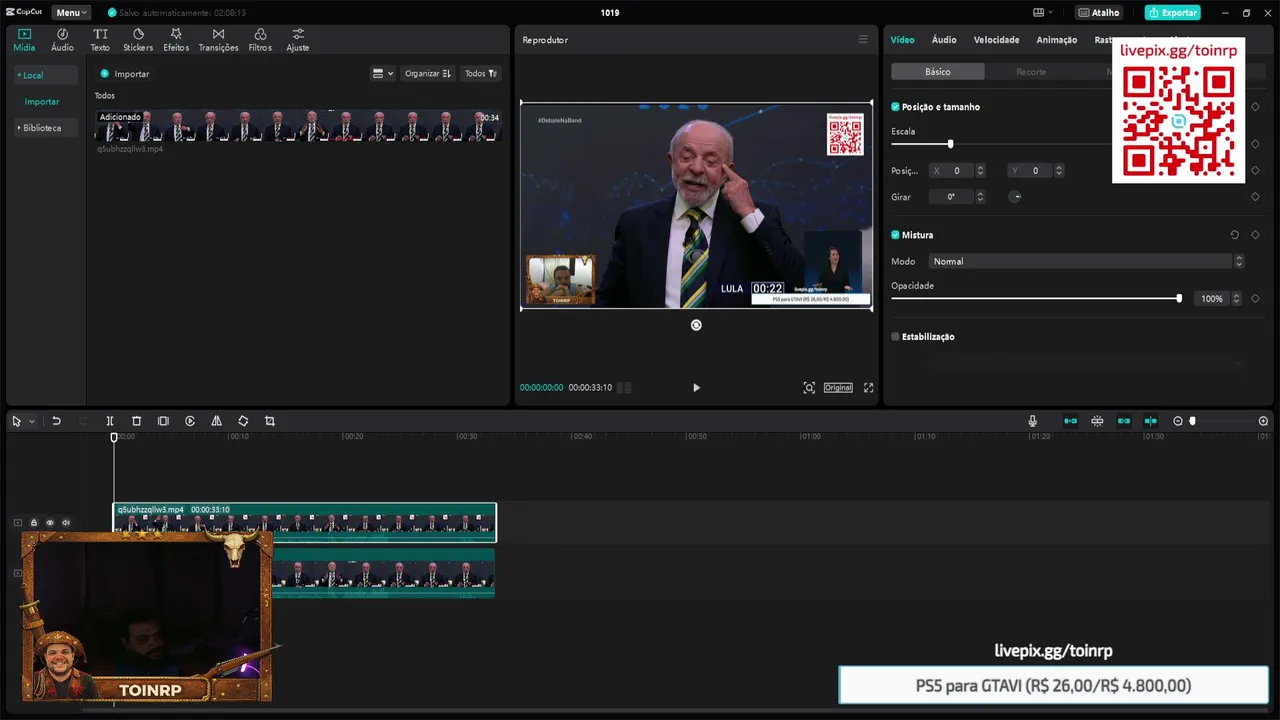Enable the Estabilização checkbox
1280x720 pixels.
[895, 337]
